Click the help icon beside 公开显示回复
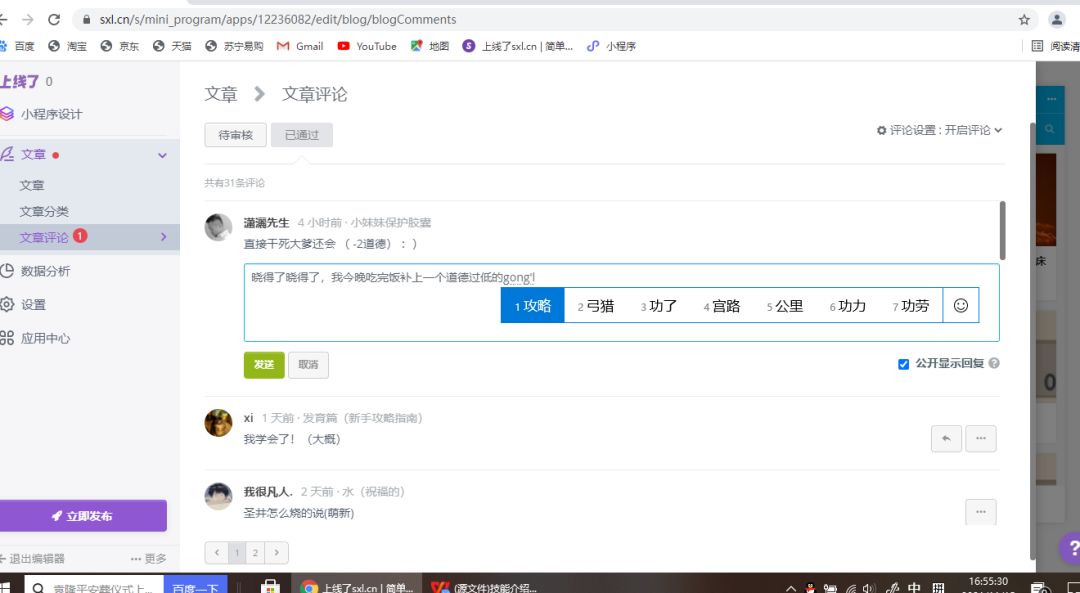The width and height of the screenshot is (1080, 593). 994,364
